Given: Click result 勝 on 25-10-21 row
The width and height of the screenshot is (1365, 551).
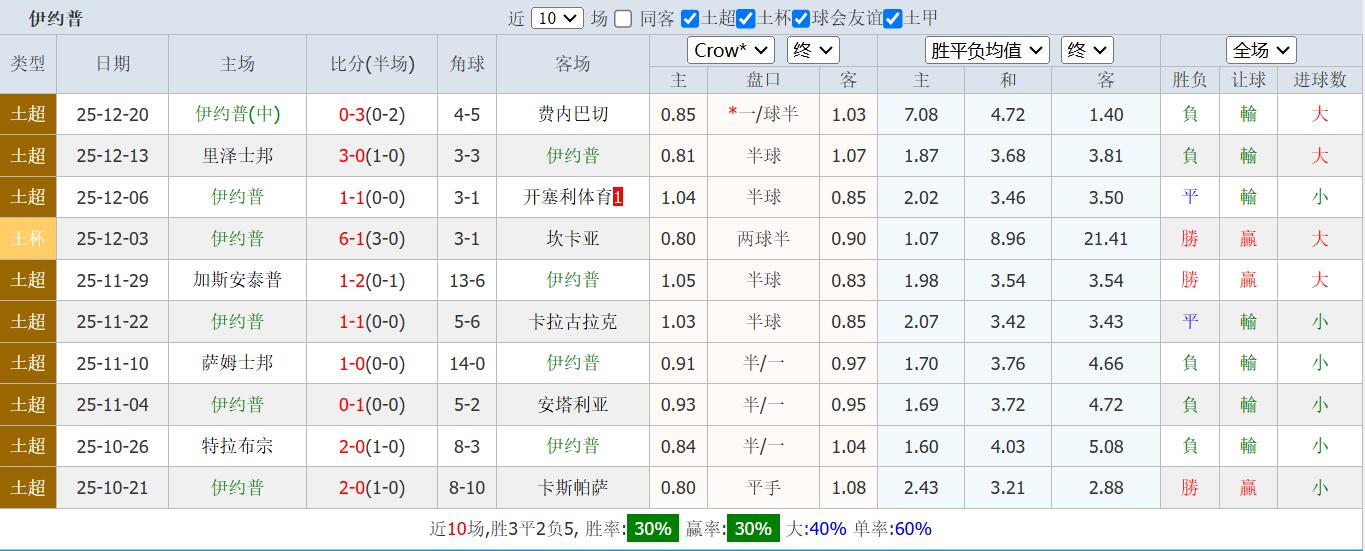Looking at the screenshot, I should 1190,488.
